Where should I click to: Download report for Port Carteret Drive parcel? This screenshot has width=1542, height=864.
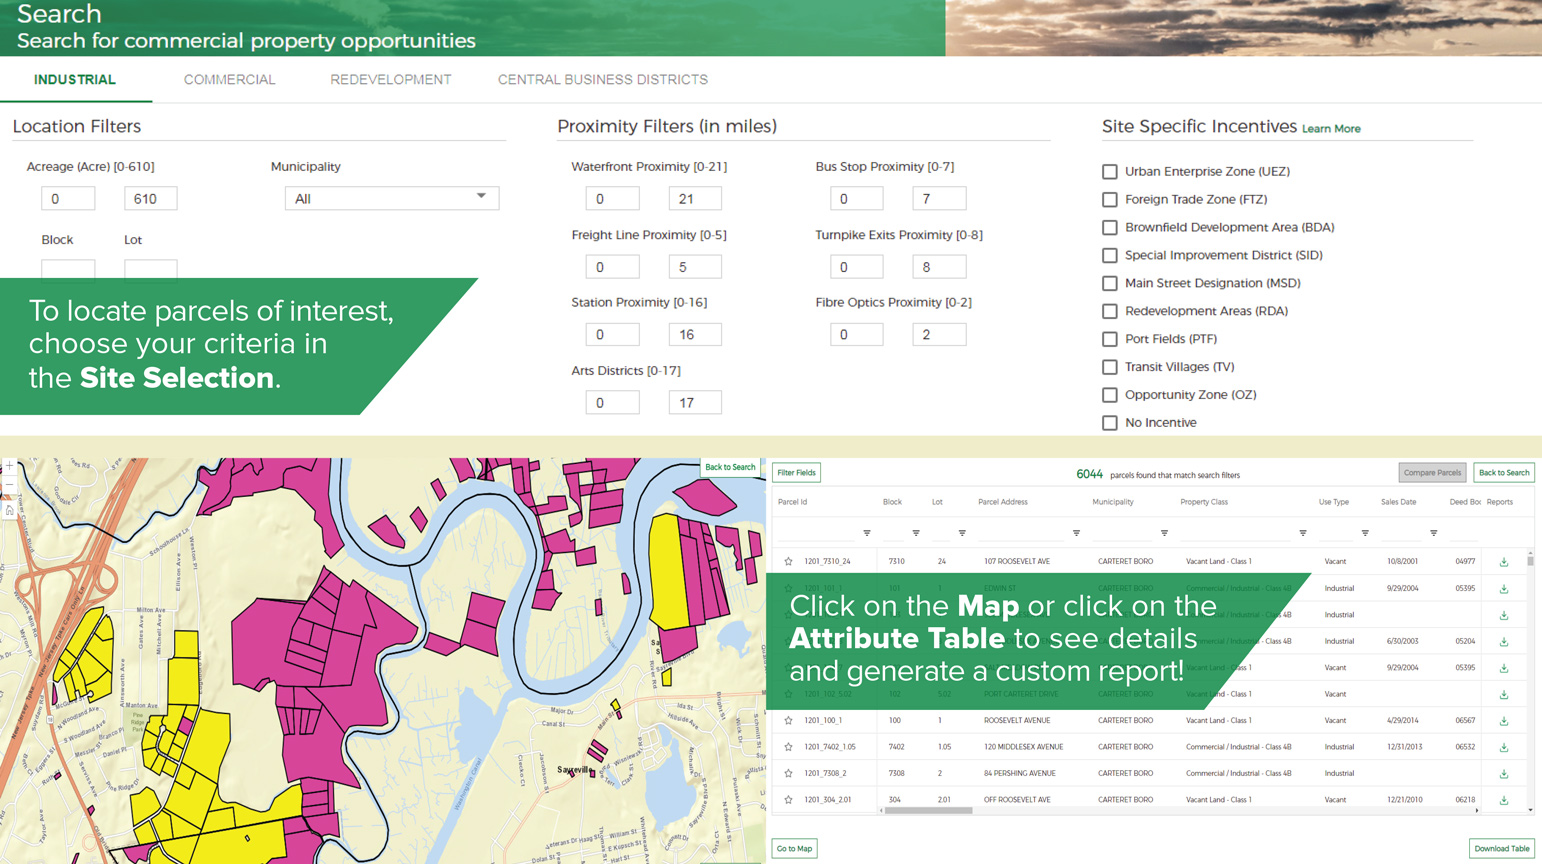click(x=1503, y=694)
